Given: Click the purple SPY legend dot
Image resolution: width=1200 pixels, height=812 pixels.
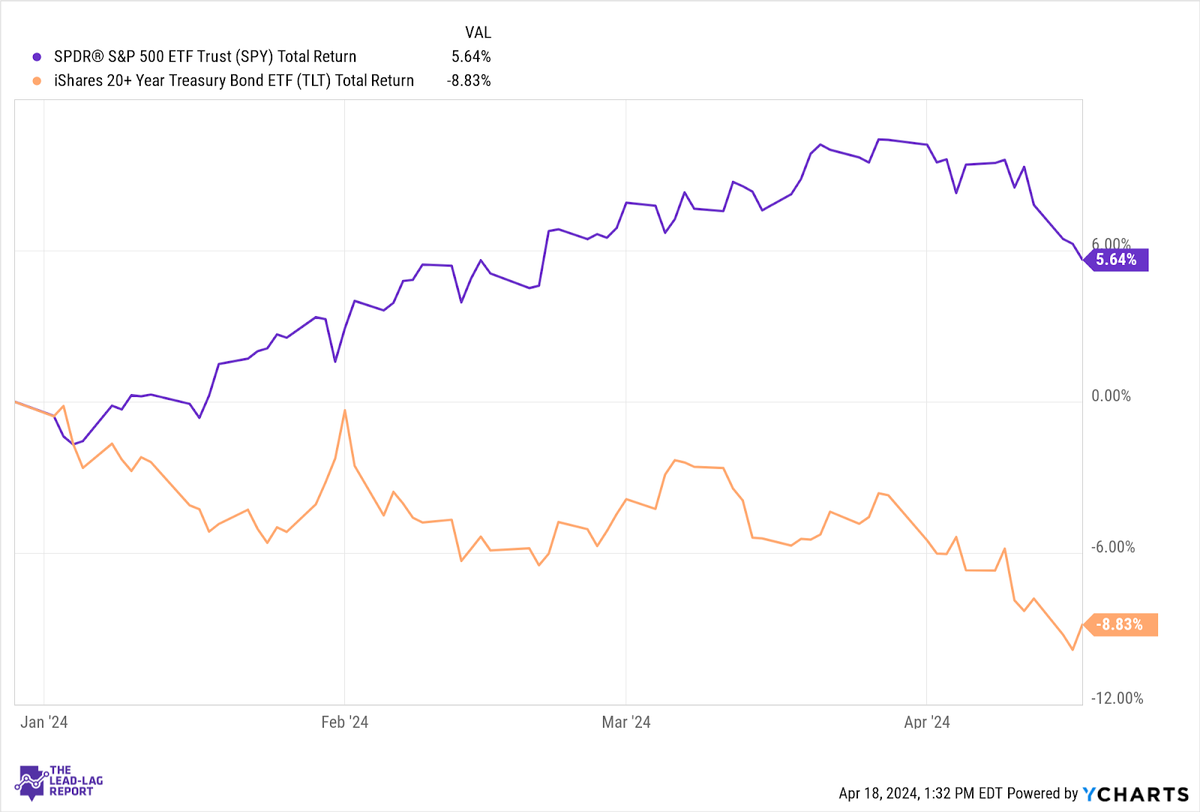Looking at the screenshot, I should tap(38, 57).
